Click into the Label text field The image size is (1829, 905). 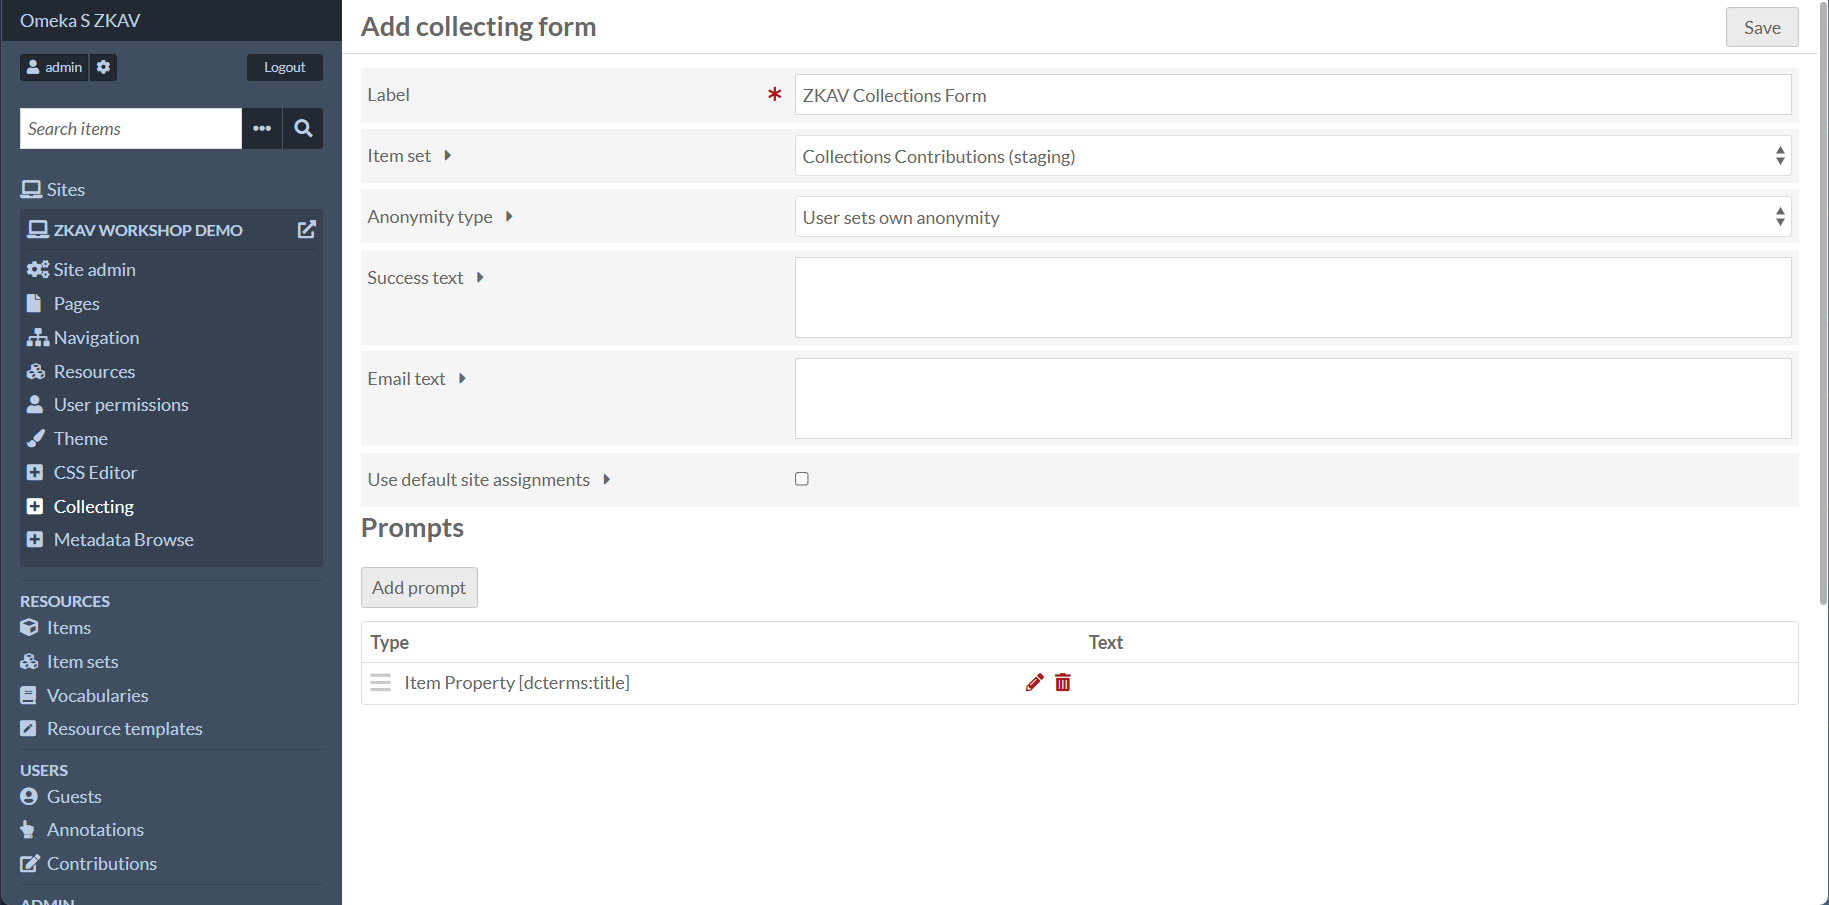tap(1293, 95)
